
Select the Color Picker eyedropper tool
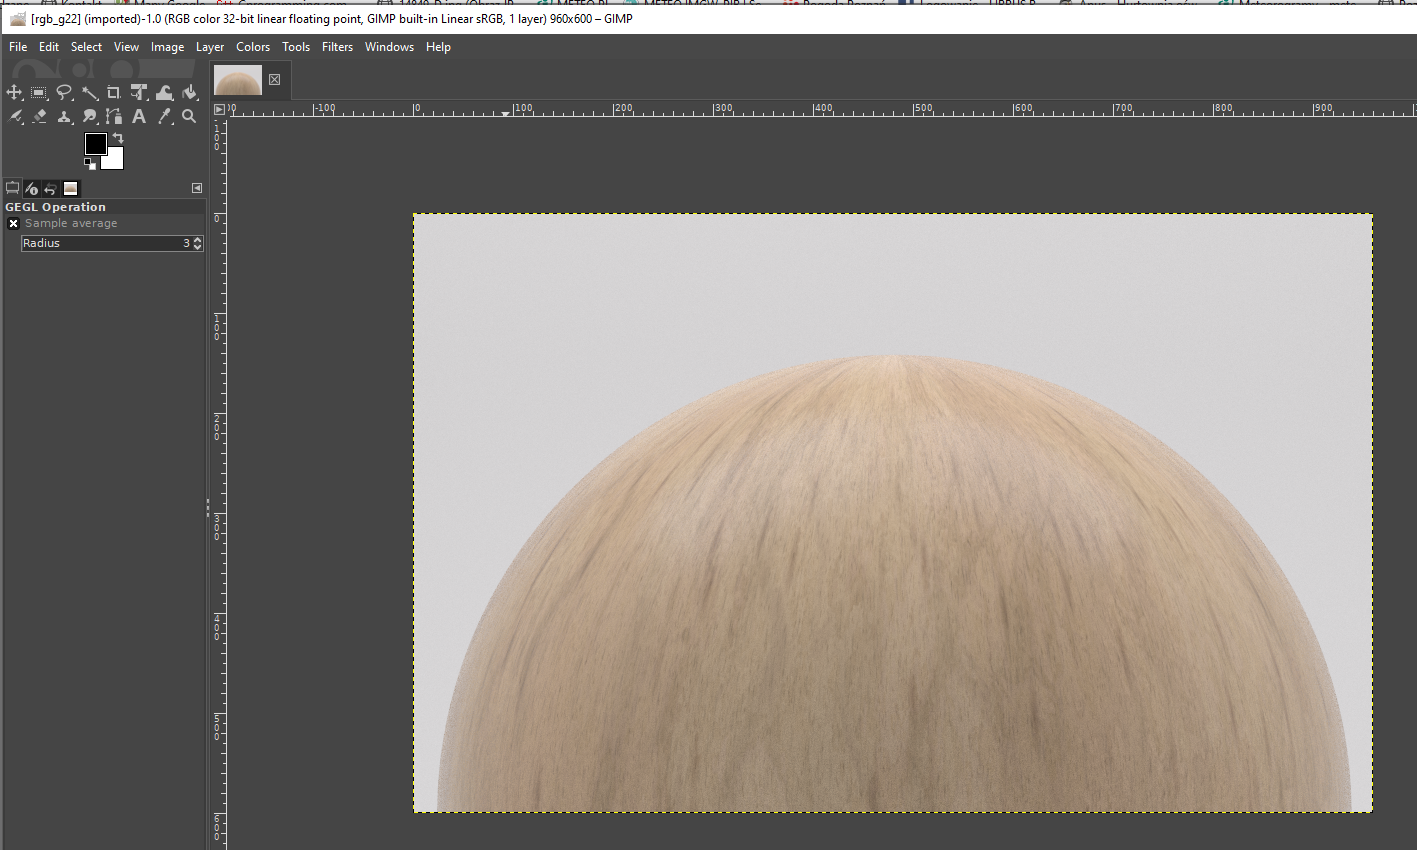pos(165,117)
